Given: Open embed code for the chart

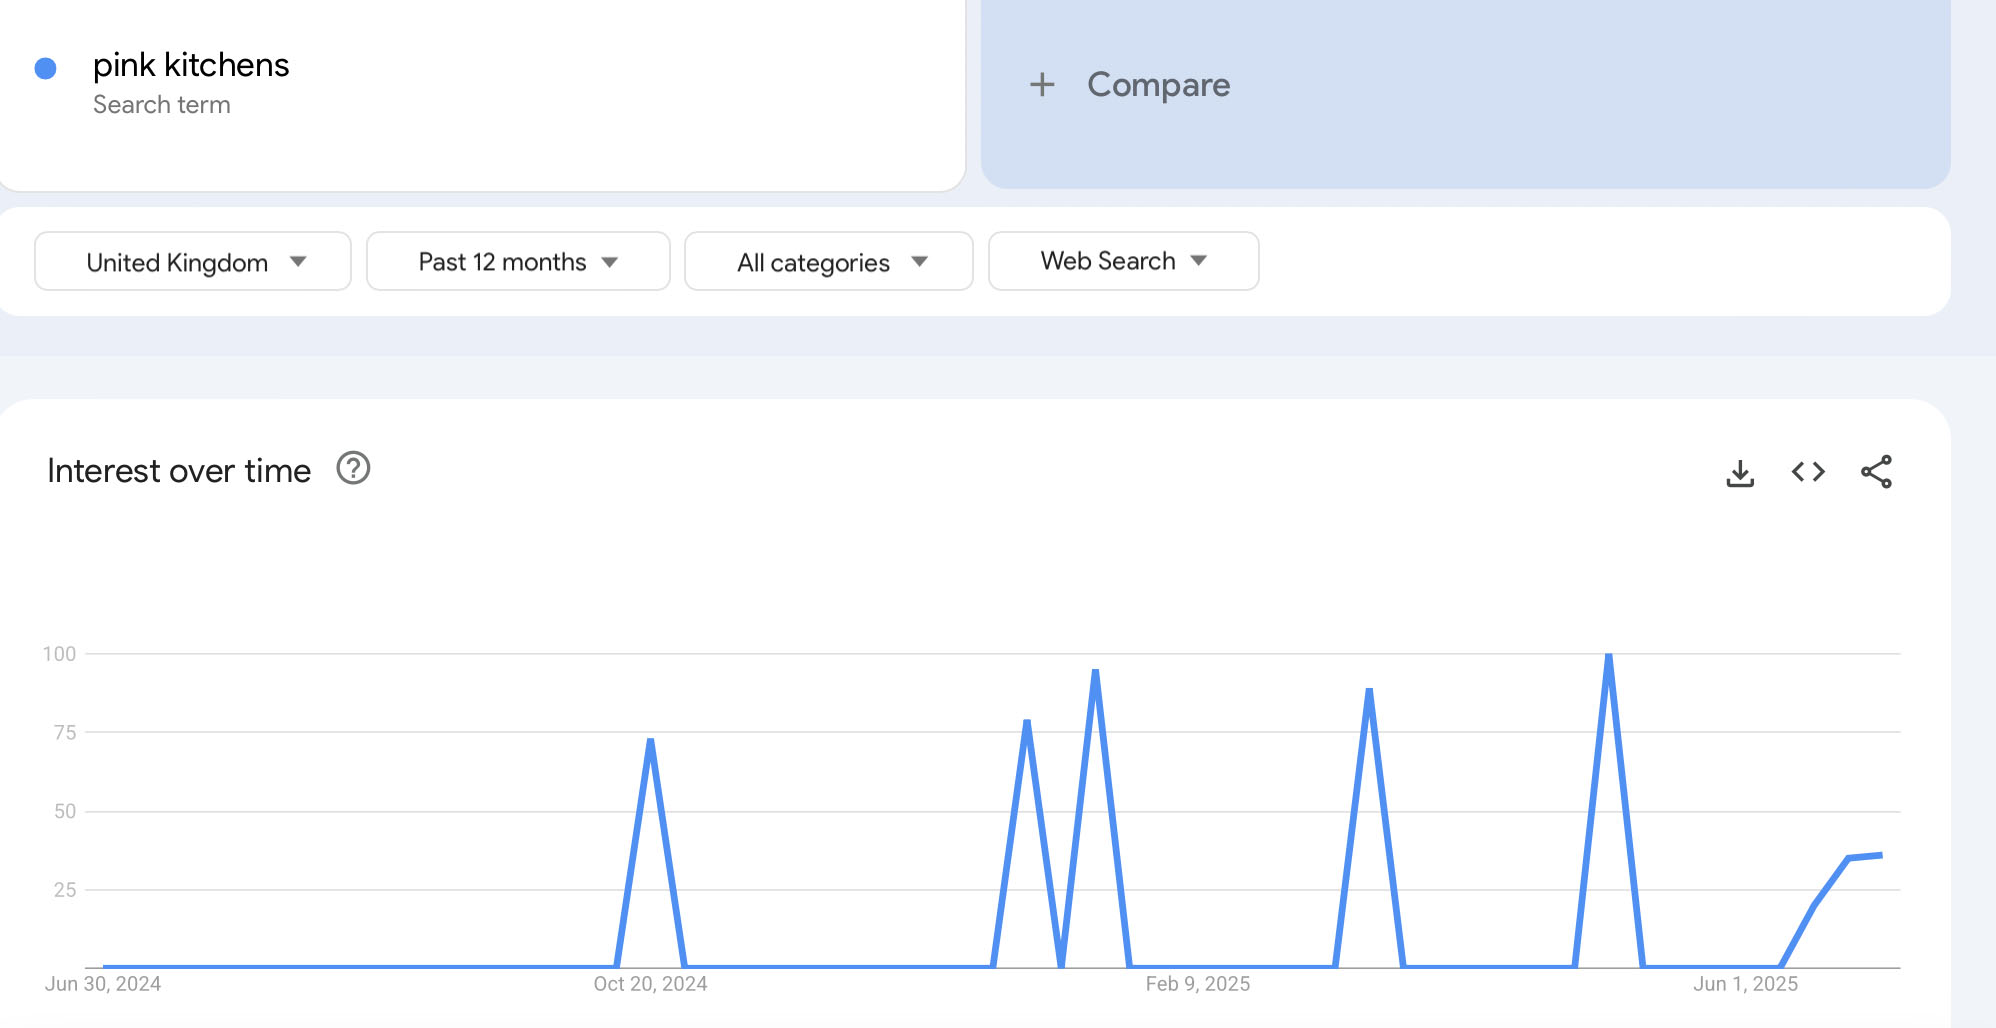Looking at the screenshot, I should tap(1808, 472).
